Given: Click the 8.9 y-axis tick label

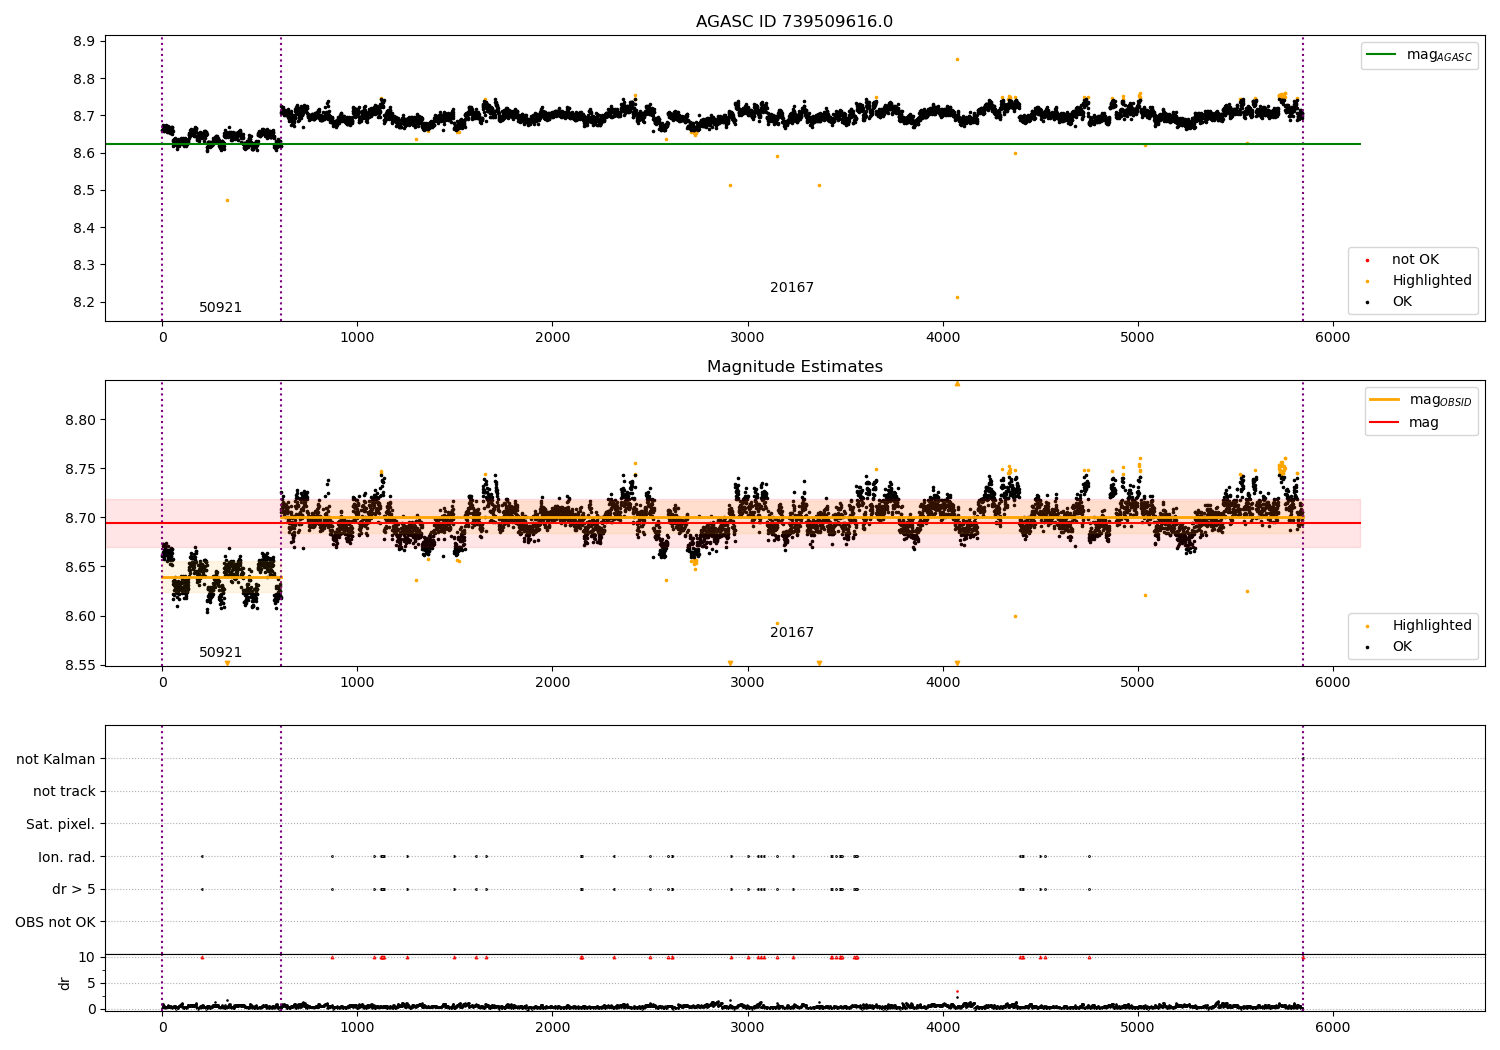Looking at the screenshot, I should tap(84, 42).
